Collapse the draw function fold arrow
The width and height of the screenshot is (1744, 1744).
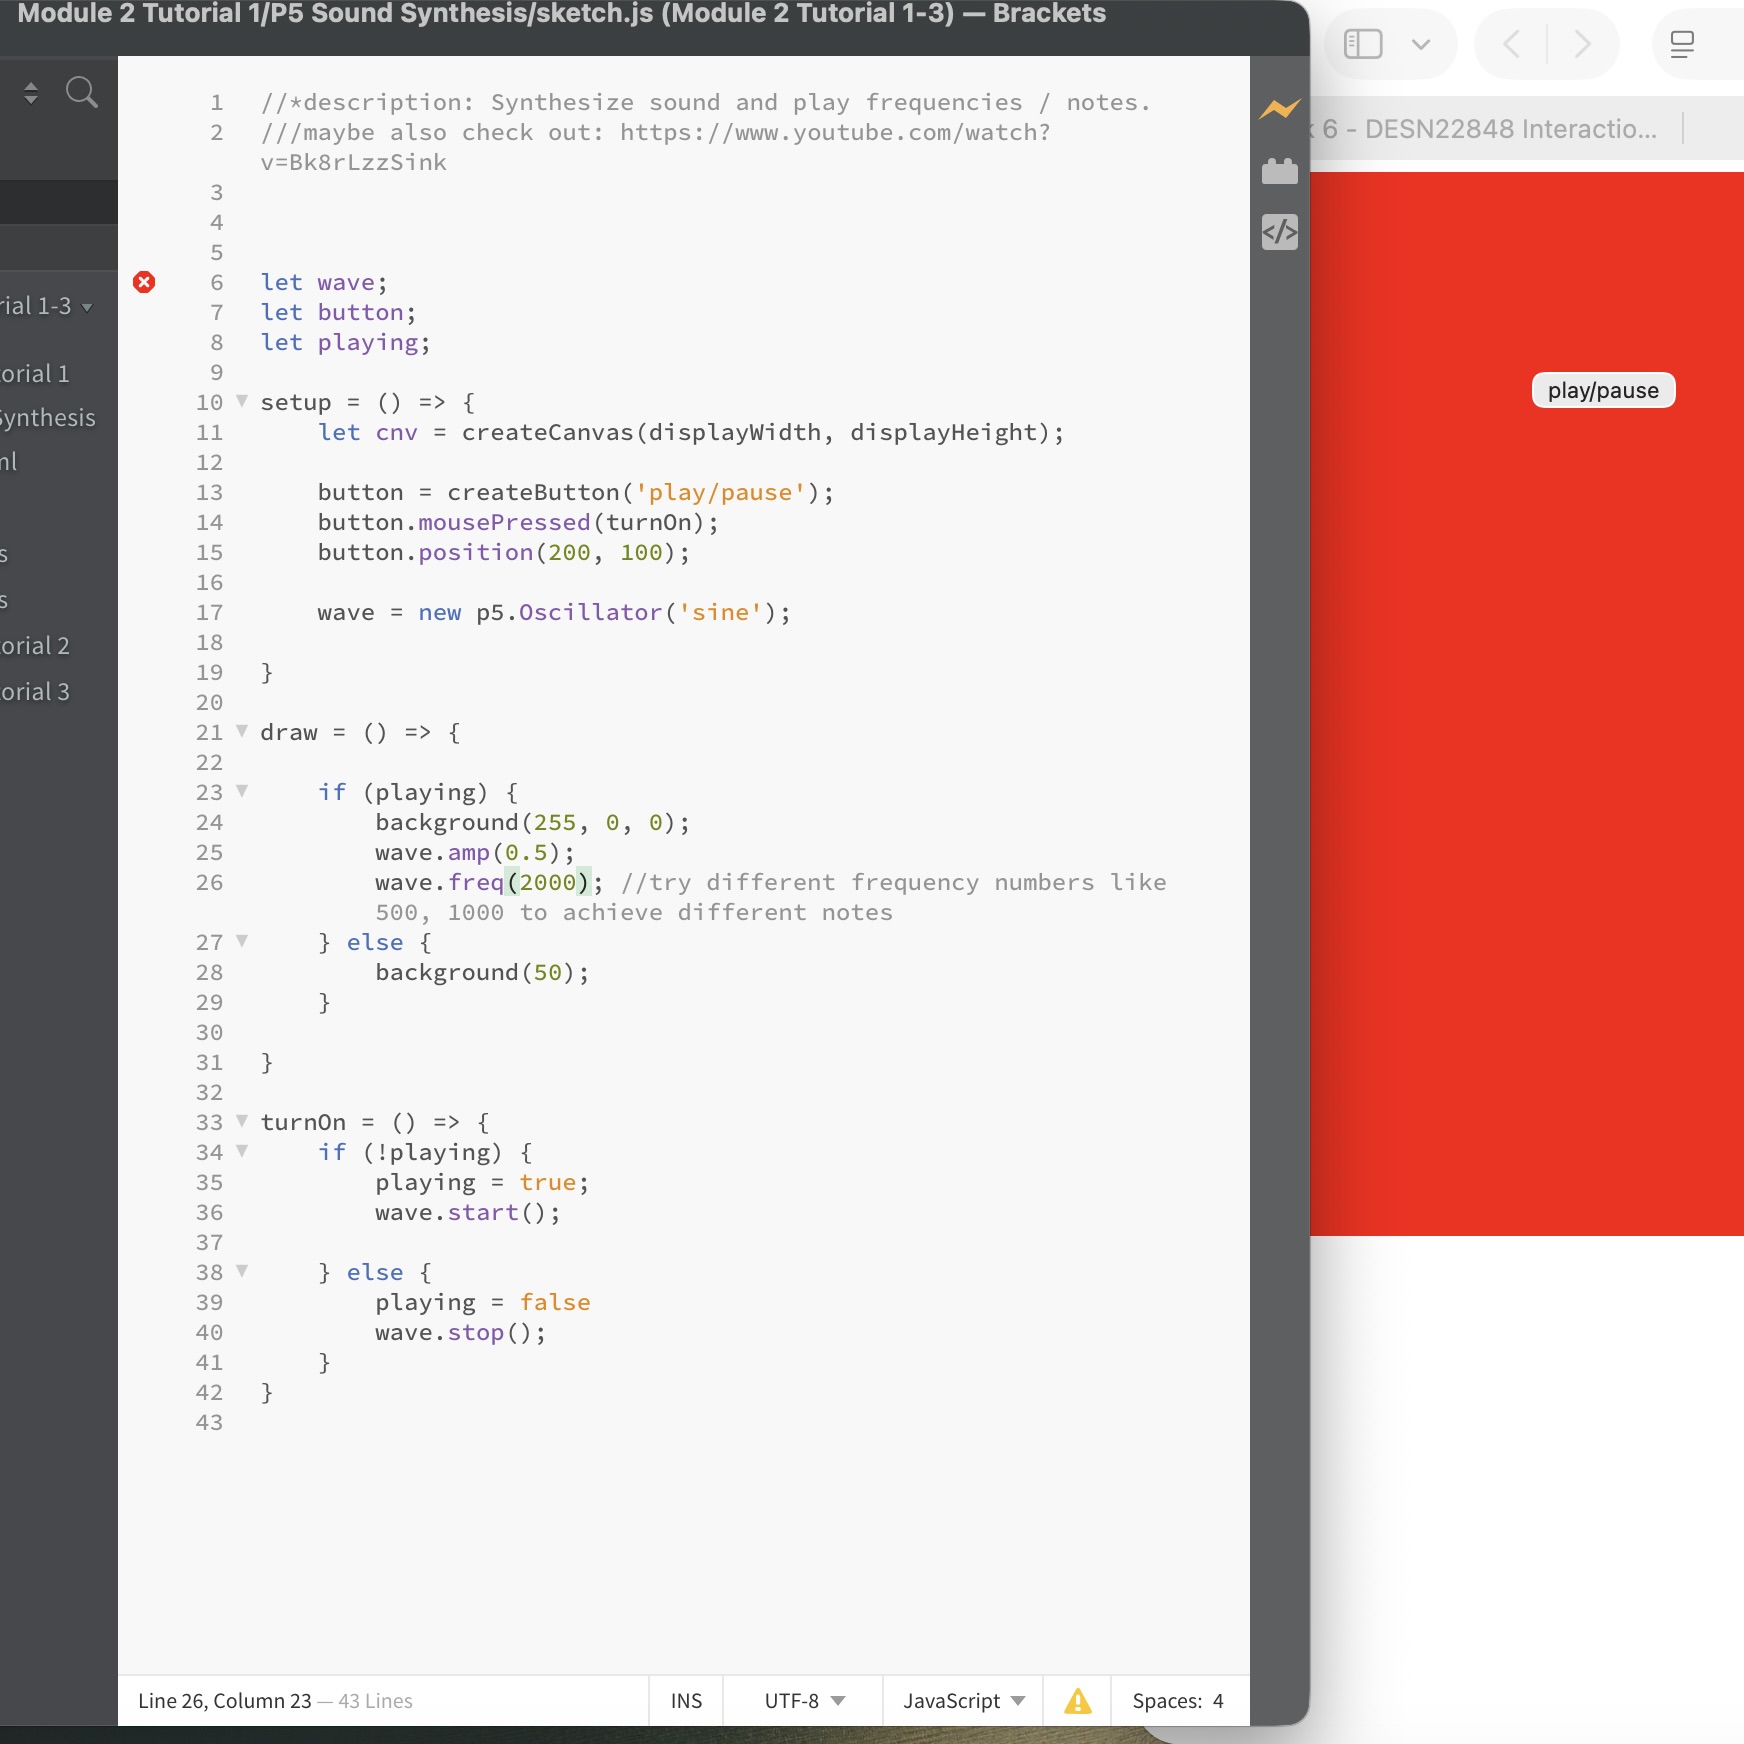(x=242, y=731)
